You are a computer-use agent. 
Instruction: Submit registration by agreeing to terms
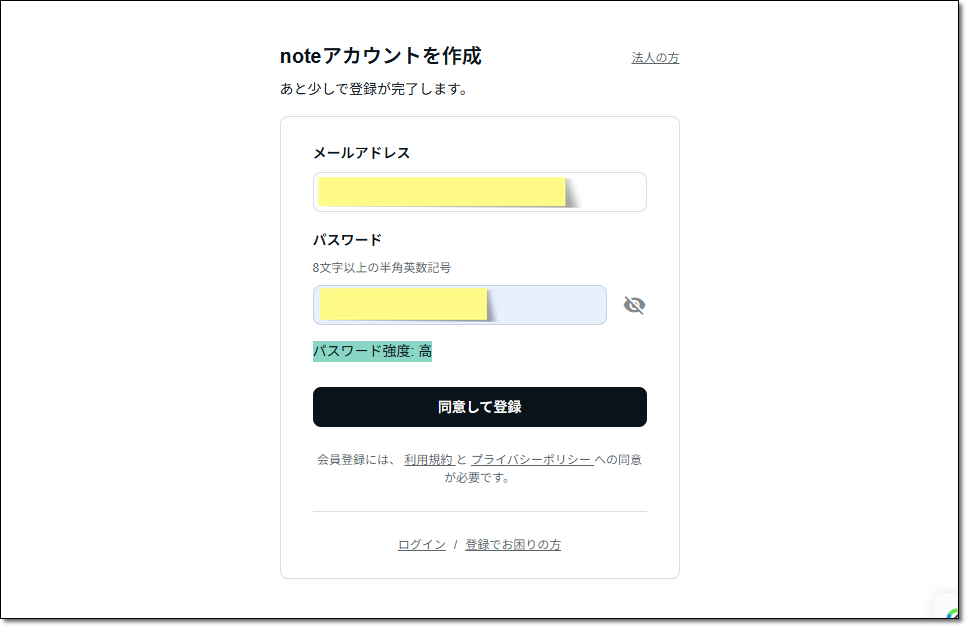click(x=479, y=407)
